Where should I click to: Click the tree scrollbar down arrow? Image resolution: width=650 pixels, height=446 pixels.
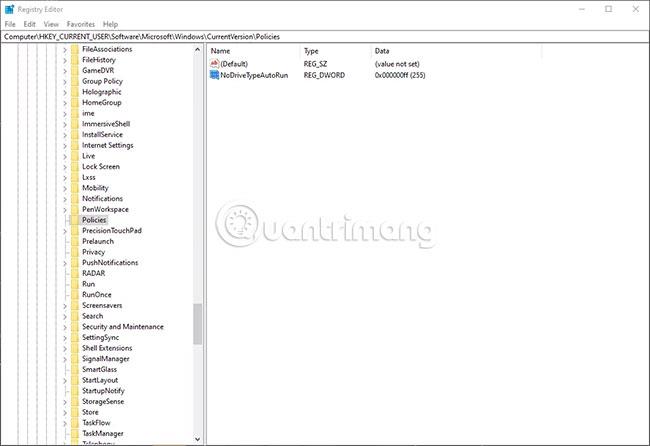197,439
